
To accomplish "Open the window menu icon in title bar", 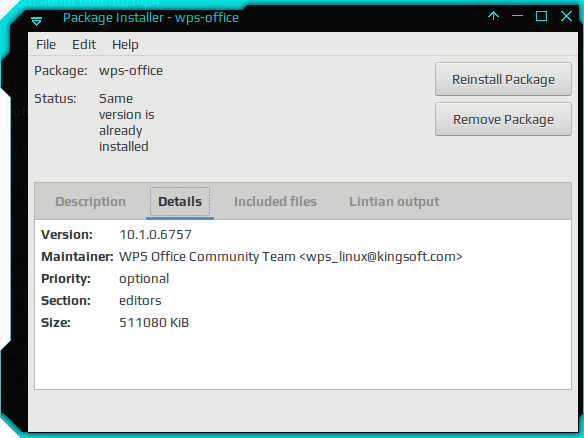I will pos(36,22).
